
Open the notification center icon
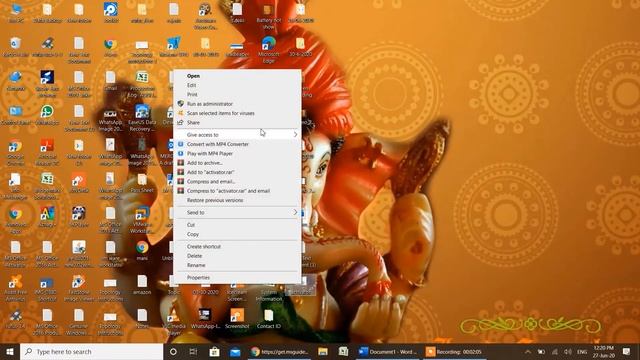tap(627, 351)
